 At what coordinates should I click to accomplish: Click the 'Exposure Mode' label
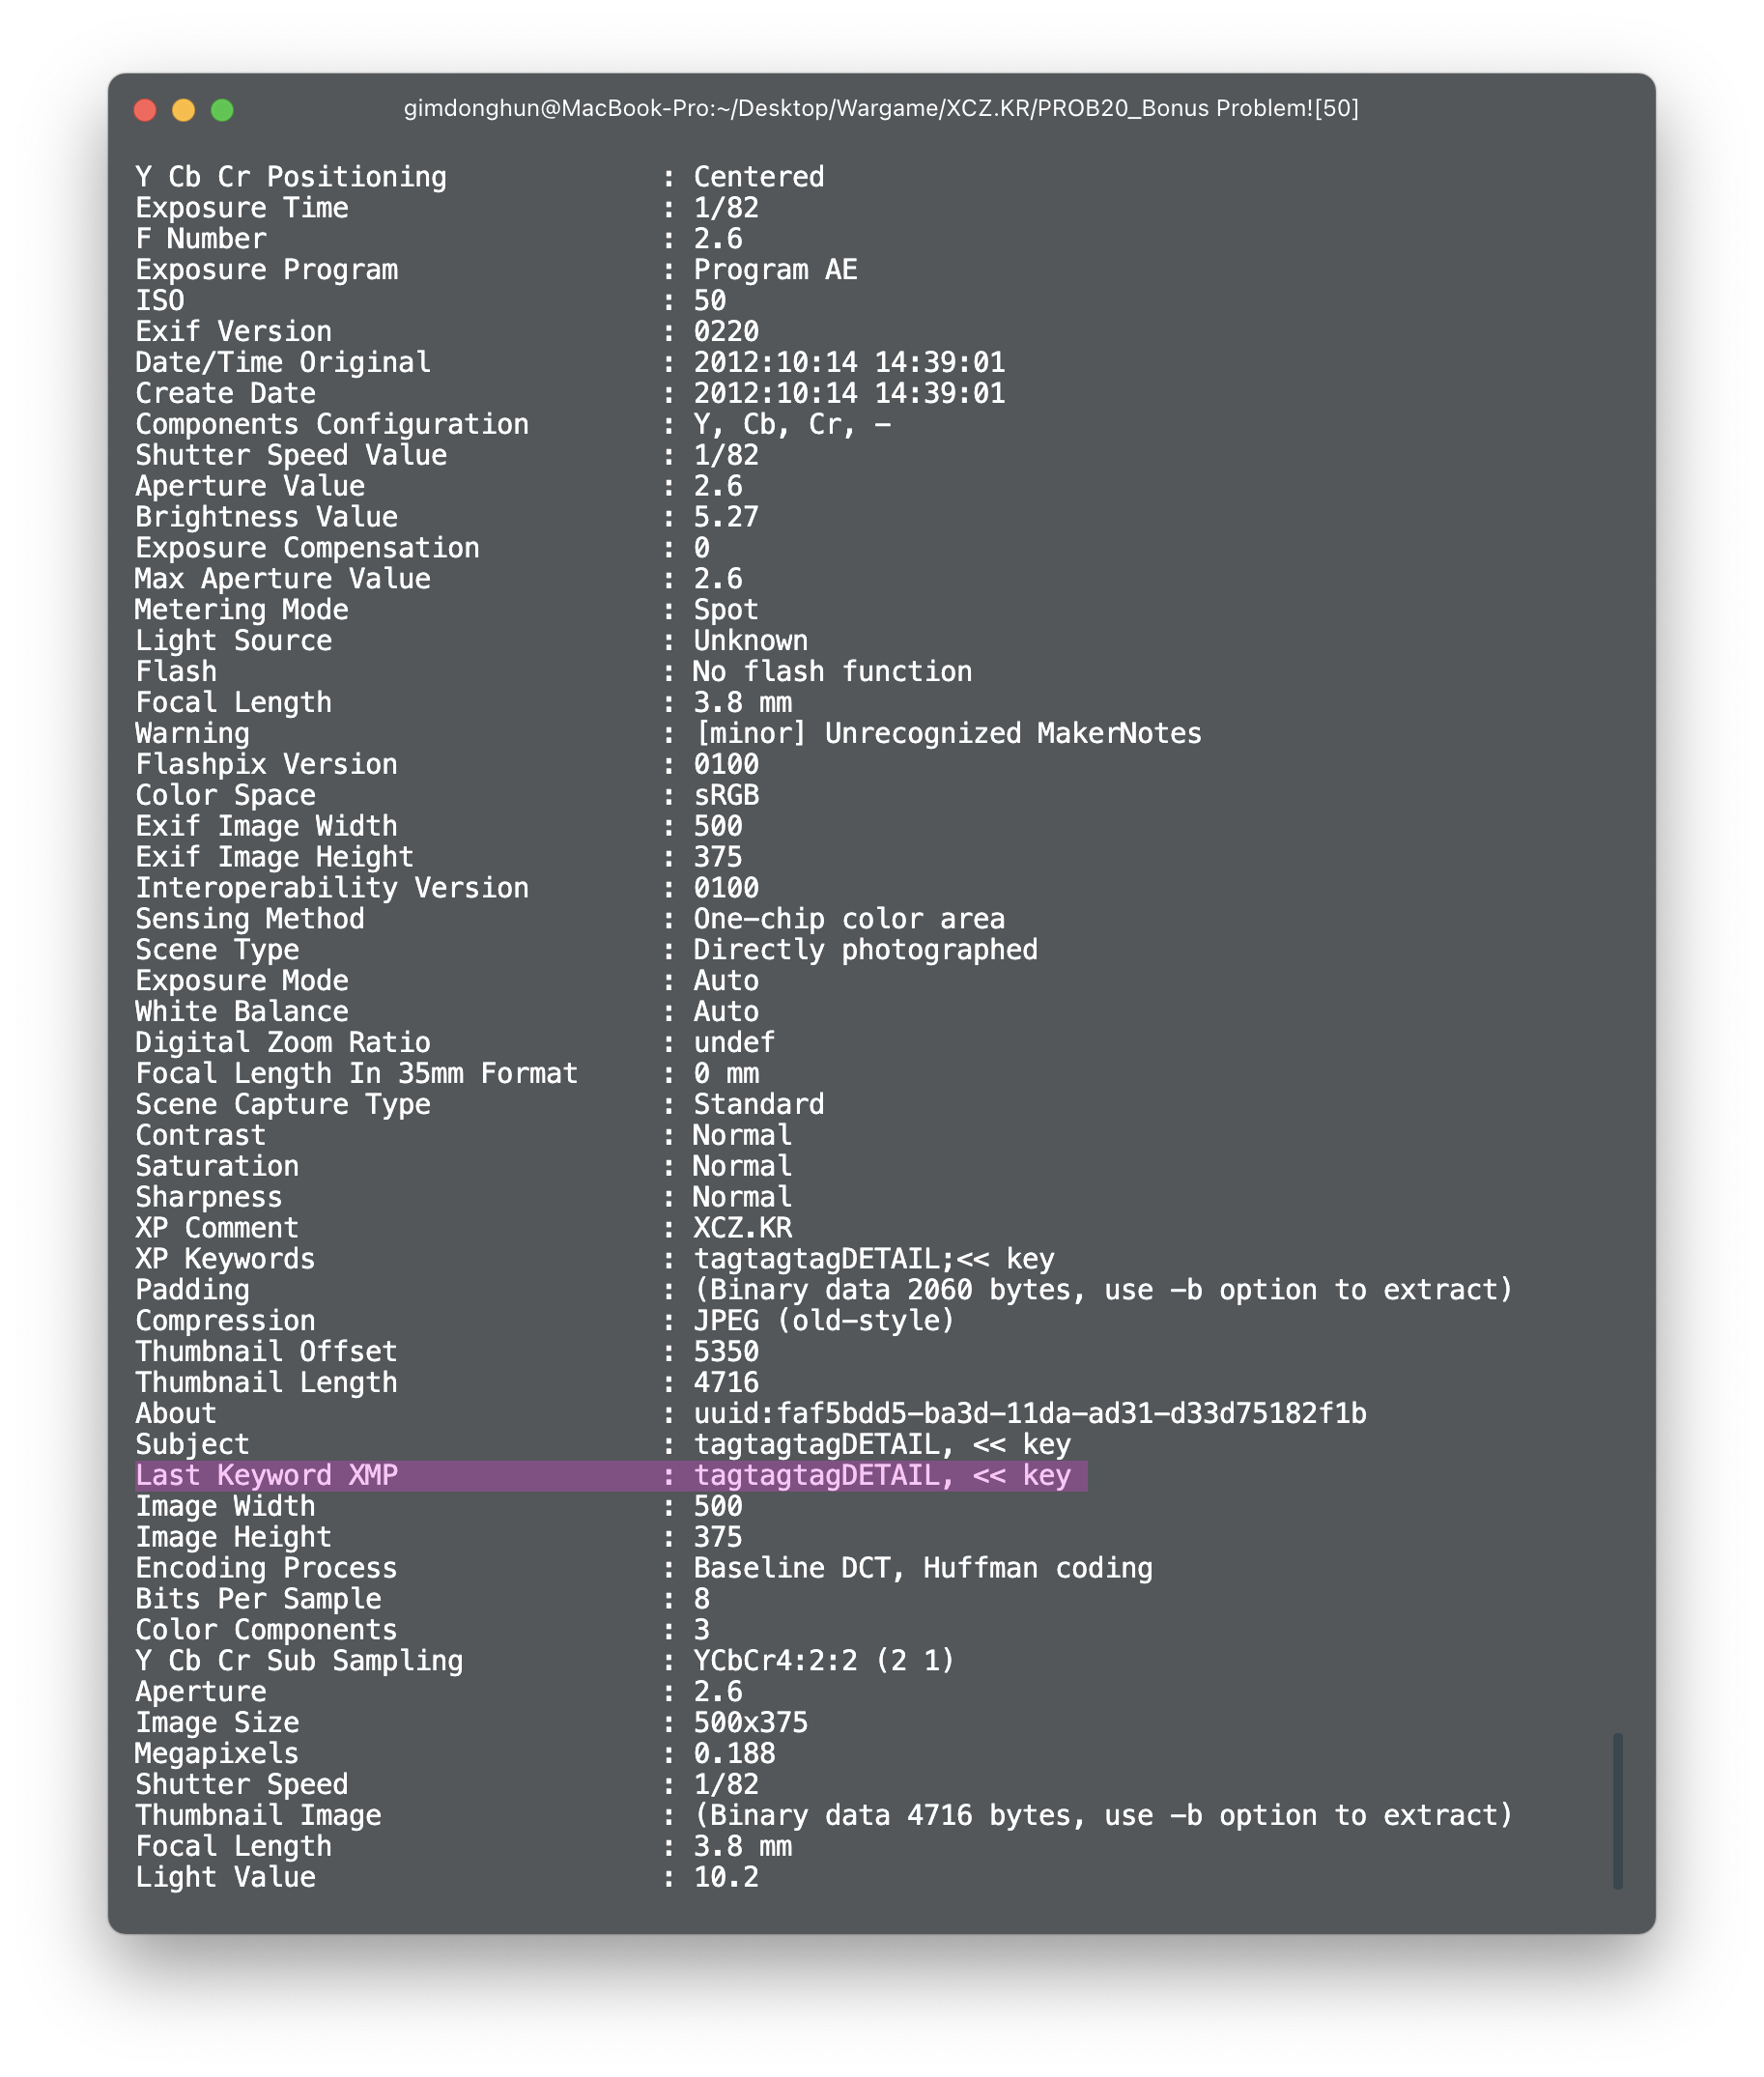point(242,982)
